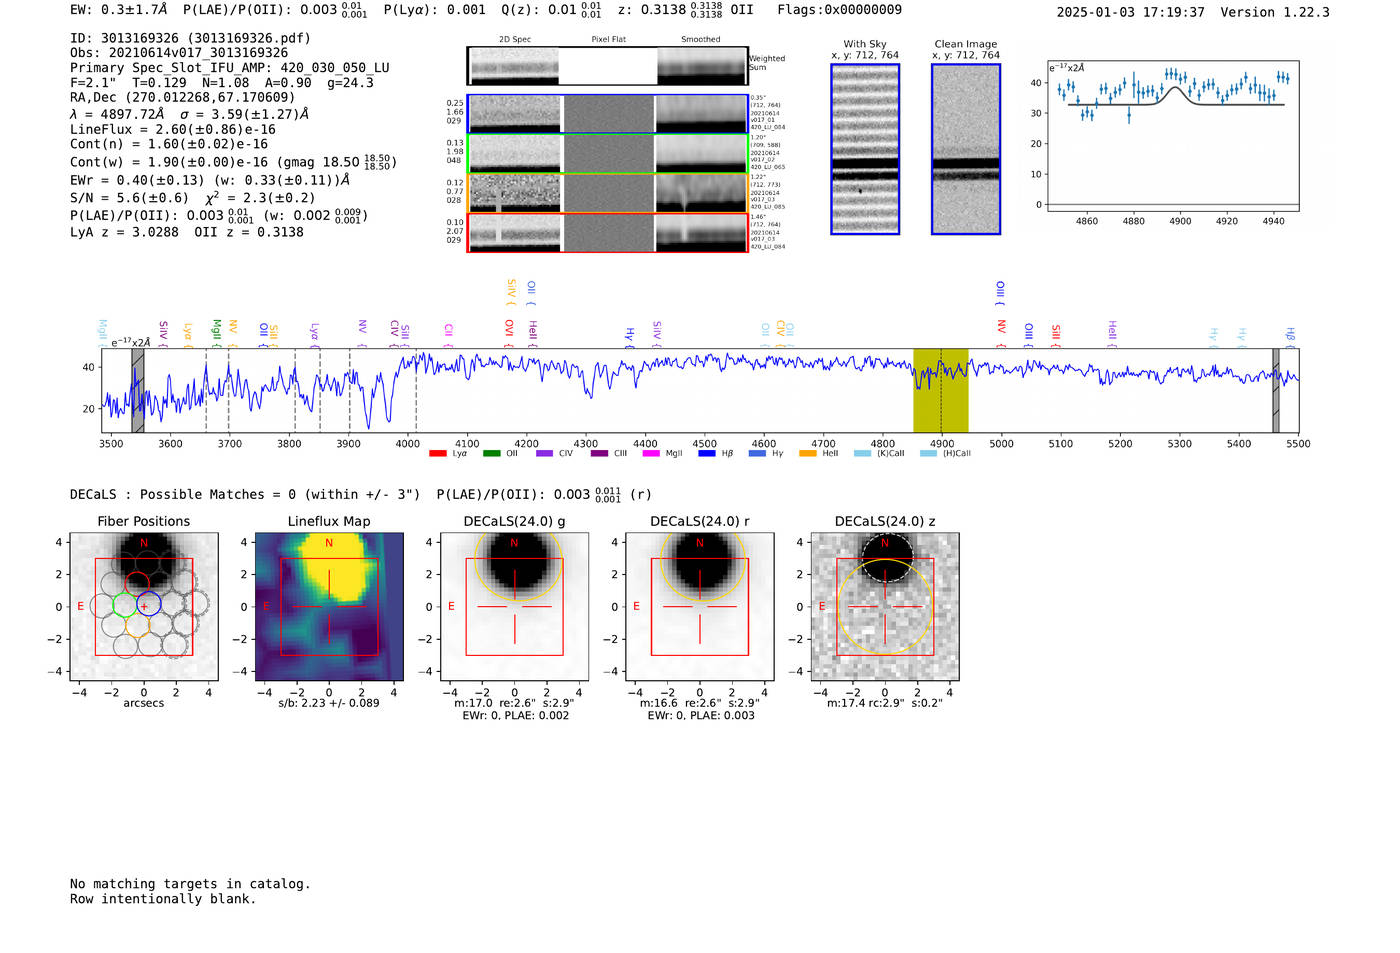The height and width of the screenshot is (953, 1400).
Task: Click the m:17.4 rc:2.9" caption under z cutout
Action: (x=885, y=703)
